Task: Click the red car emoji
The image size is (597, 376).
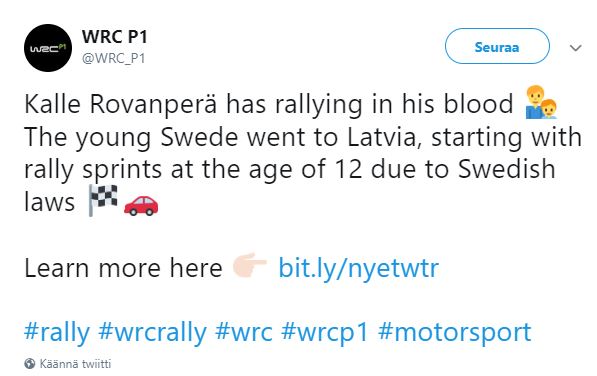Action: [x=141, y=206]
